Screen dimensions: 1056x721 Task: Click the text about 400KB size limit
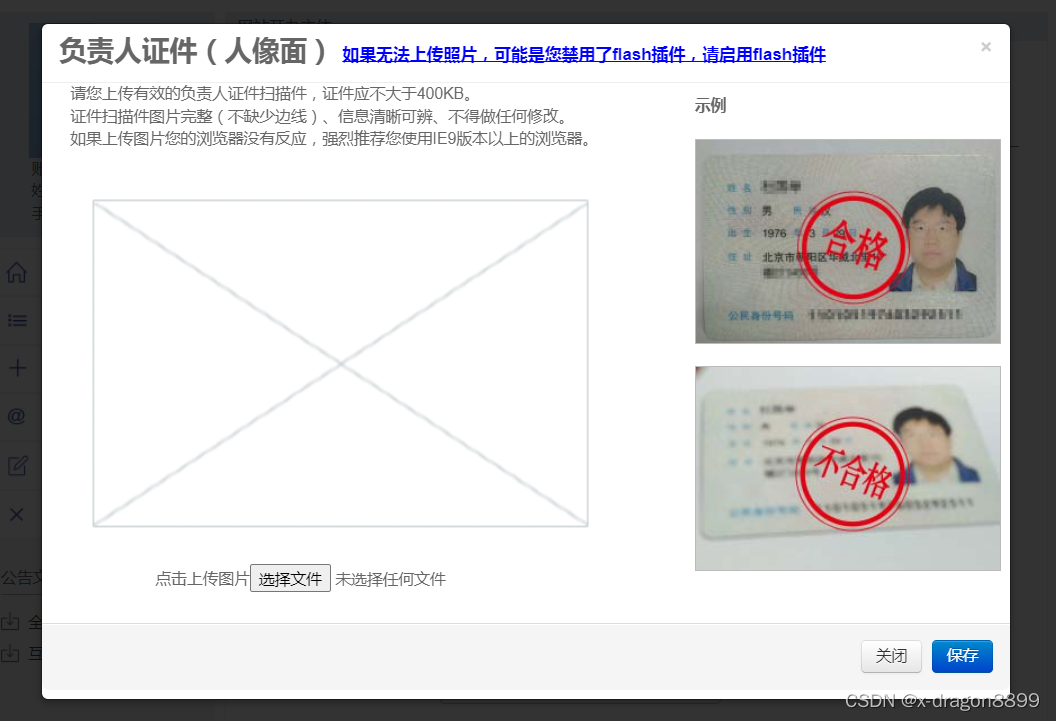[271, 94]
